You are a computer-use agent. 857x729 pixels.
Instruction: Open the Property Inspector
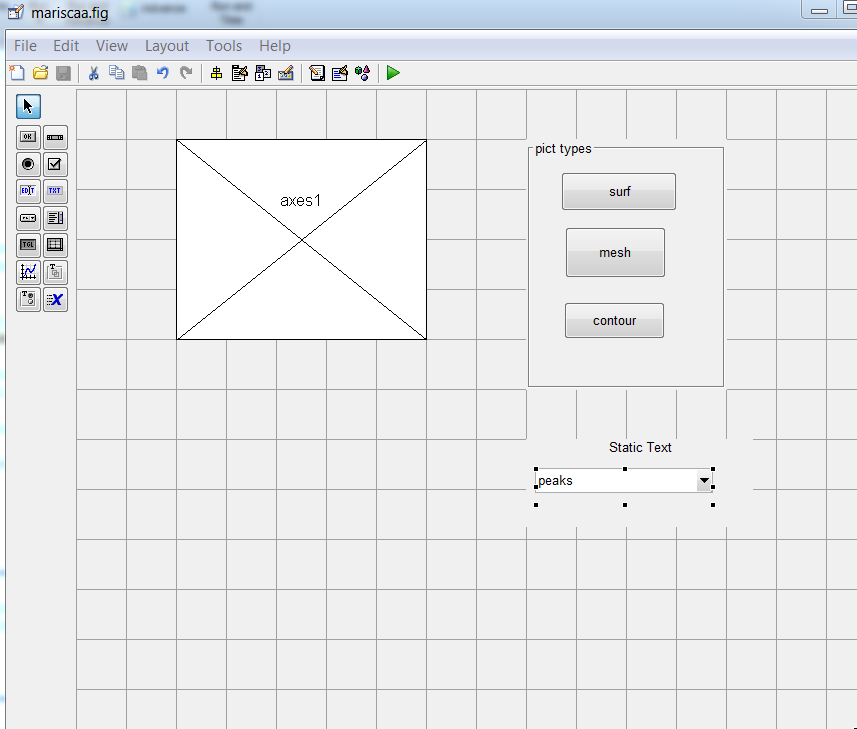339,72
